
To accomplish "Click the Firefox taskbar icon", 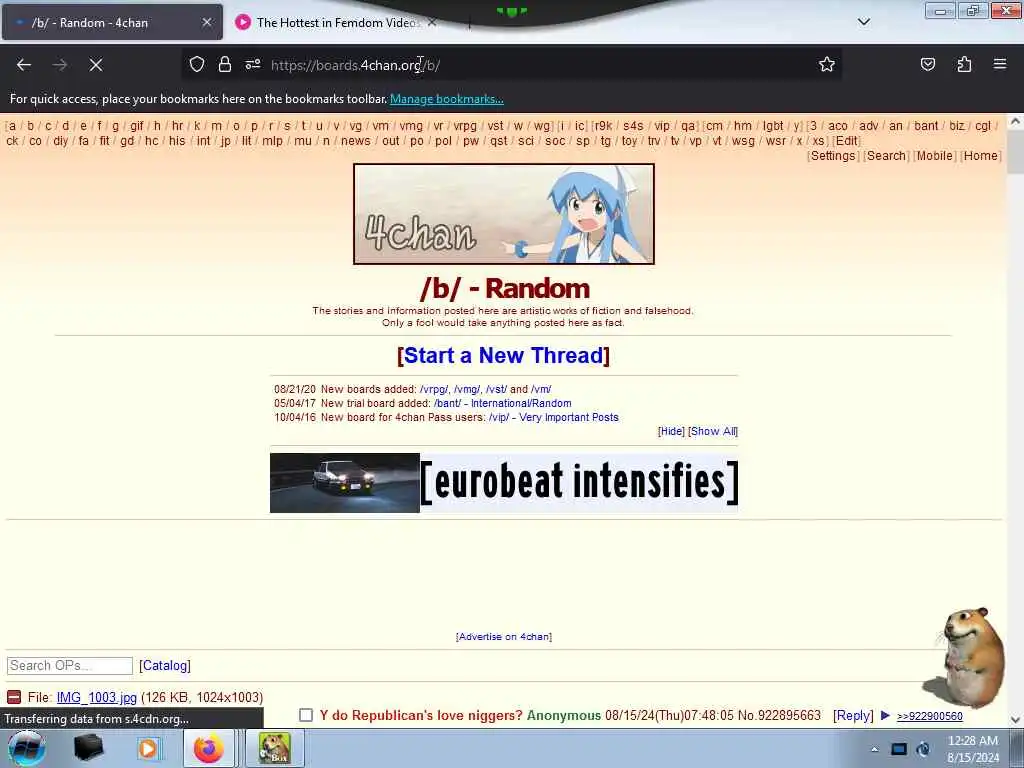I will point(208,748).
